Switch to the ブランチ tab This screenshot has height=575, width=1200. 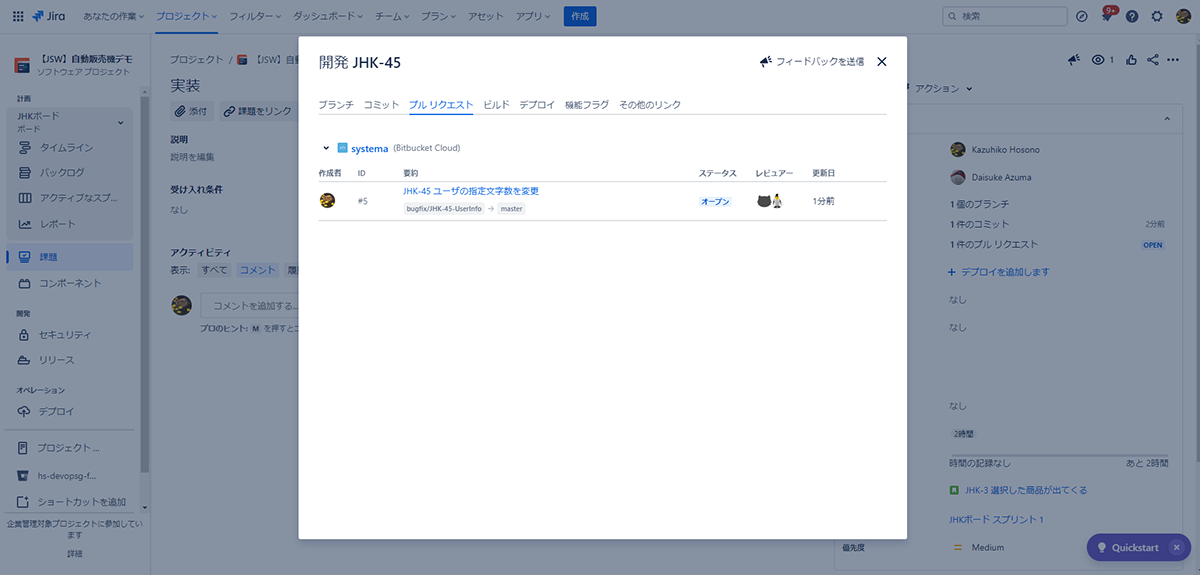pos(336,104)
